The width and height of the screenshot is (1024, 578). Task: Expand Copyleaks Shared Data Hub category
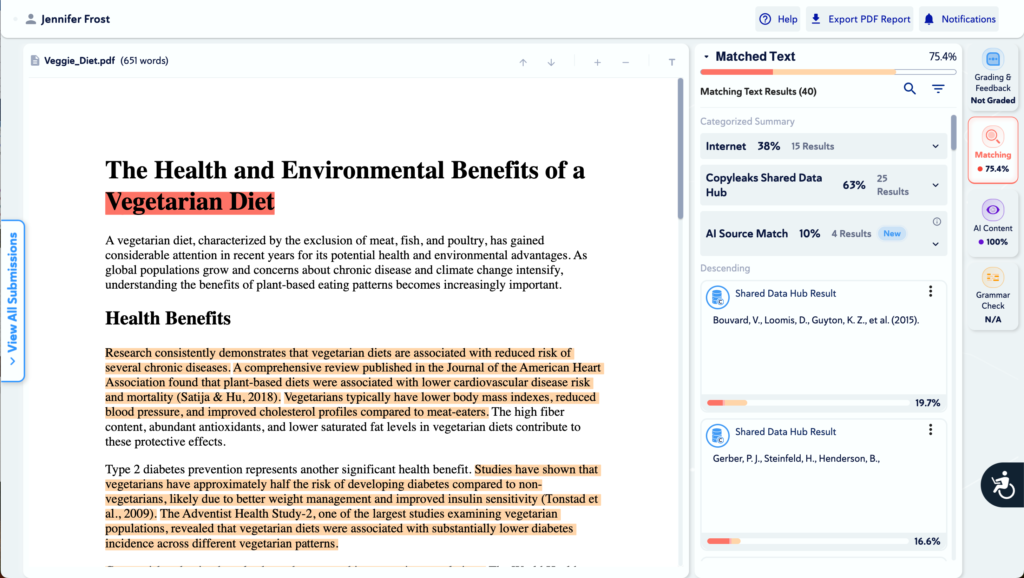[936, 185]
